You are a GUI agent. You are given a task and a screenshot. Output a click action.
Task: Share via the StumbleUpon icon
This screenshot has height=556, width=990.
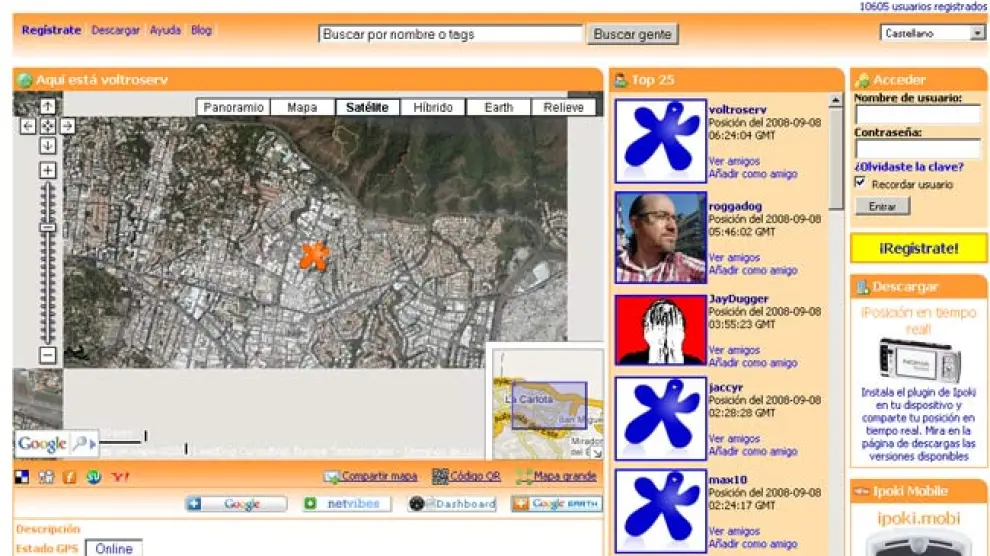tap(94, 477)
